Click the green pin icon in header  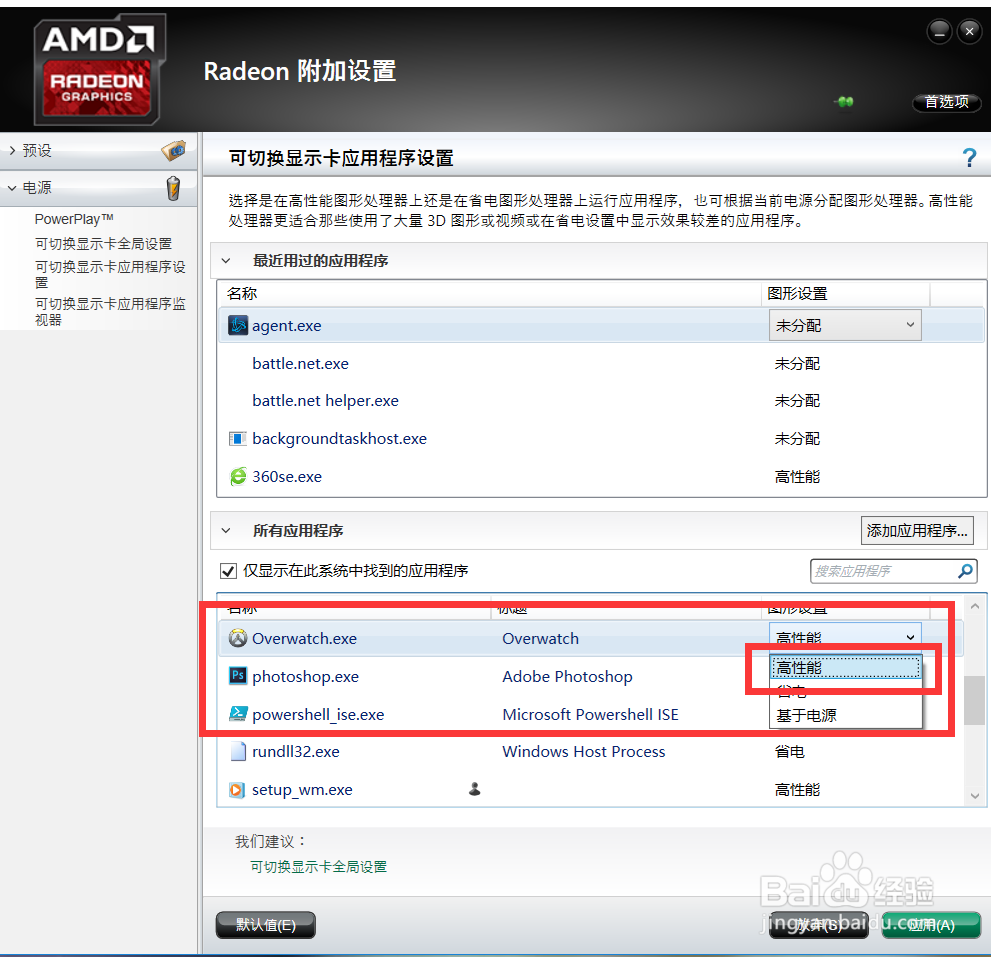pyautogui.click(x=844, y=101)
